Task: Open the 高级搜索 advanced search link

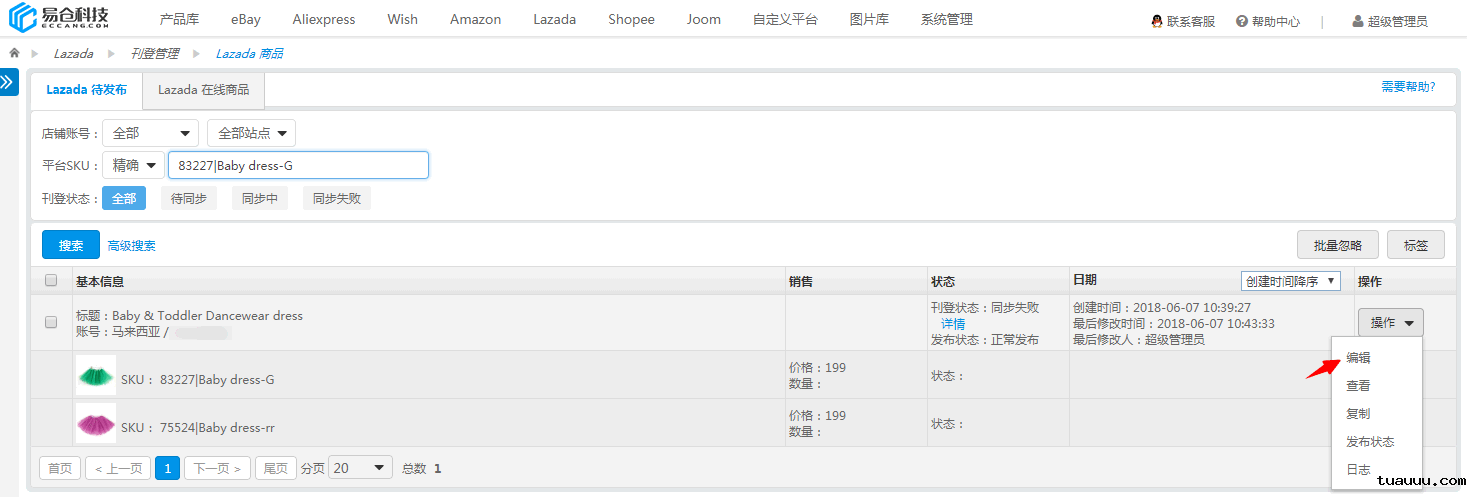Action: [131, 245]
